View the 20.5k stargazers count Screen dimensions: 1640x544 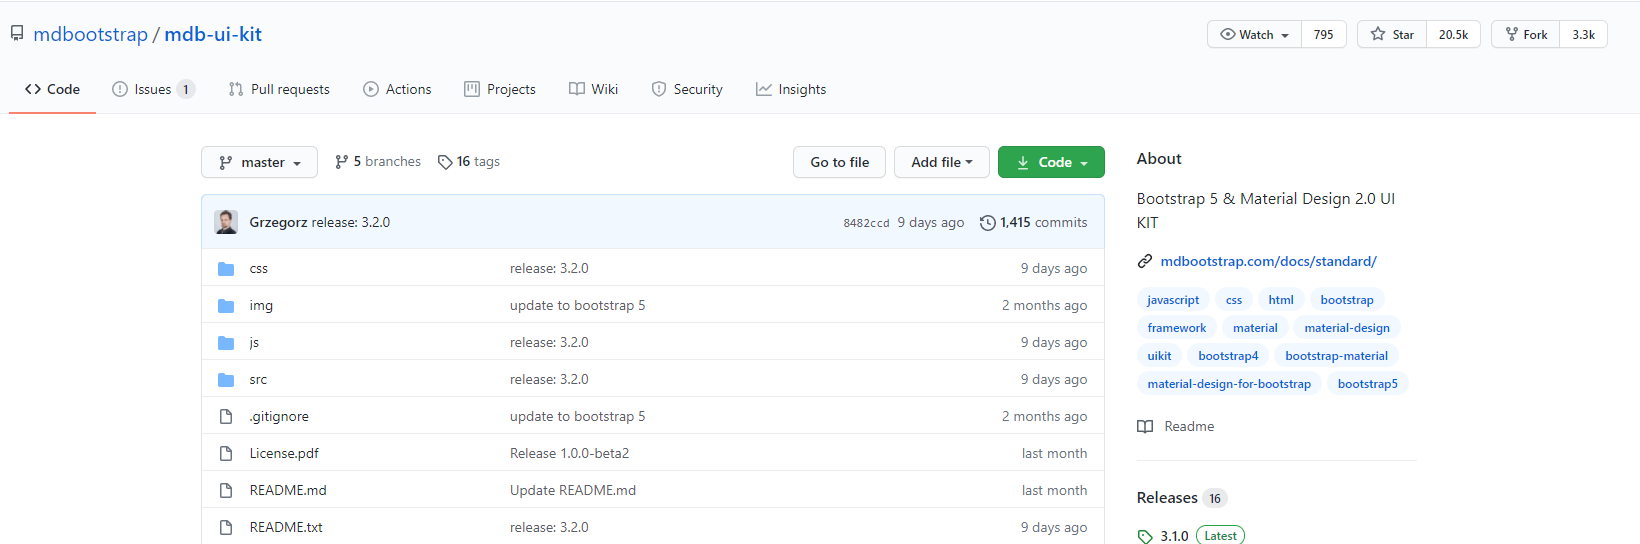point(1453,34)
